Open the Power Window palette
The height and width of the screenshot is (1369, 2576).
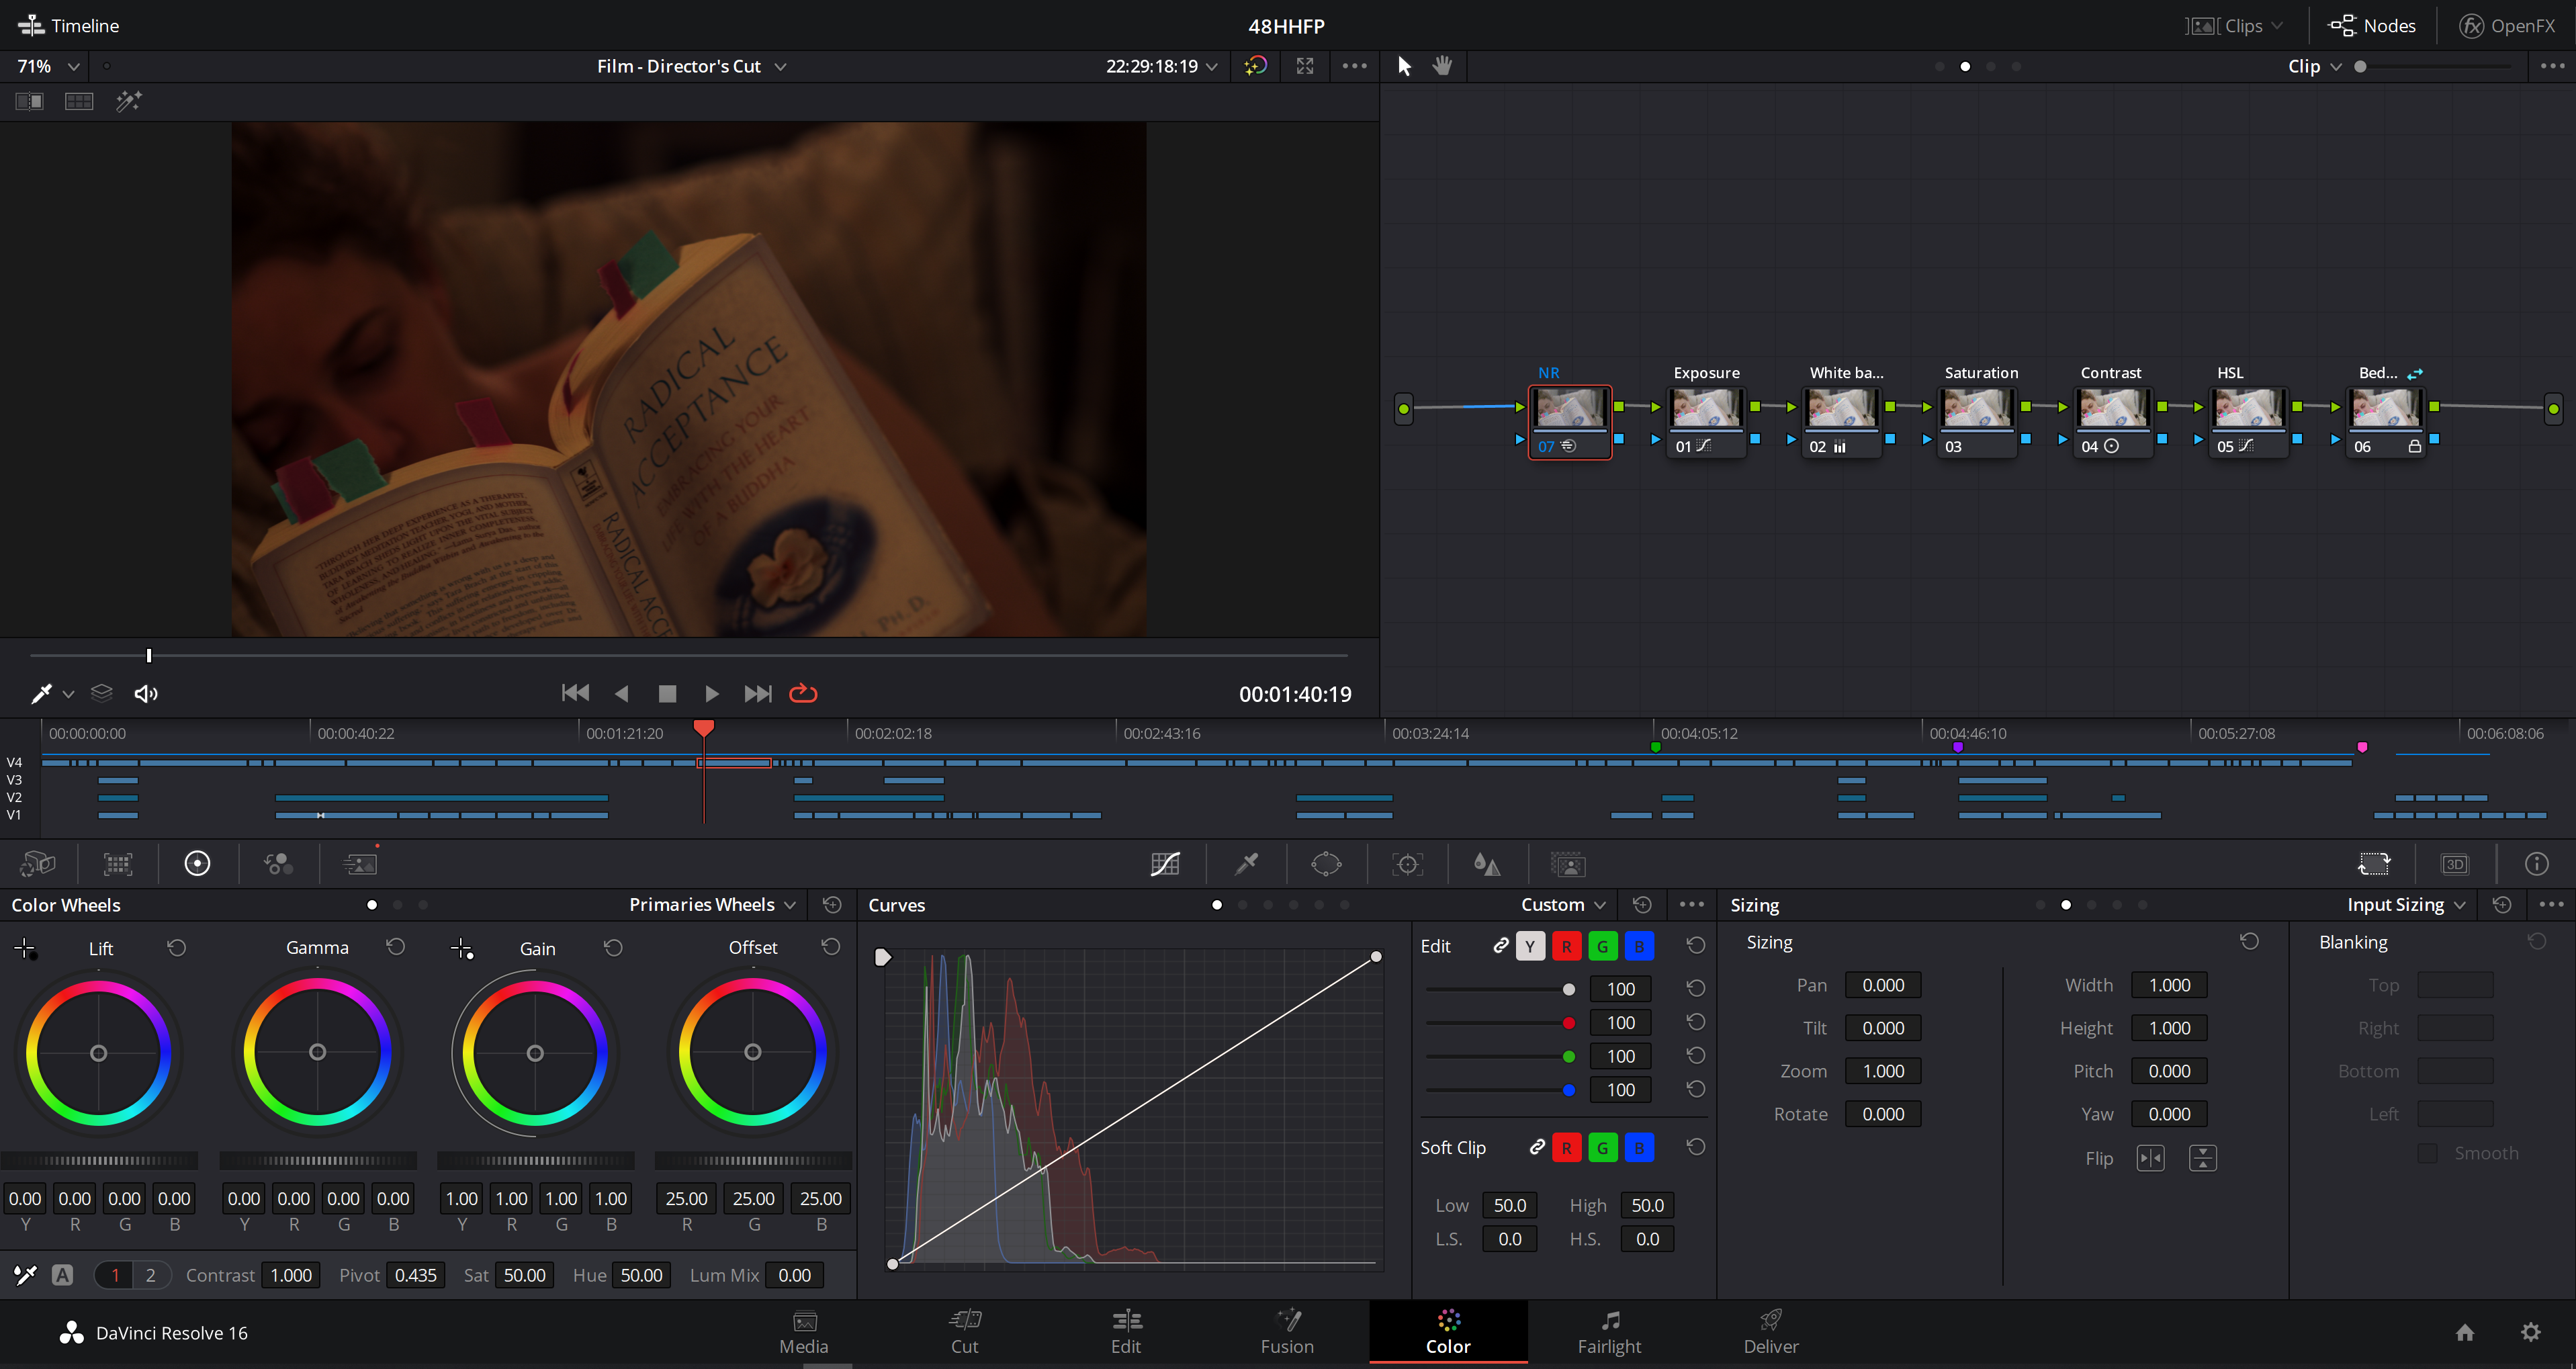coord(1326,864)
